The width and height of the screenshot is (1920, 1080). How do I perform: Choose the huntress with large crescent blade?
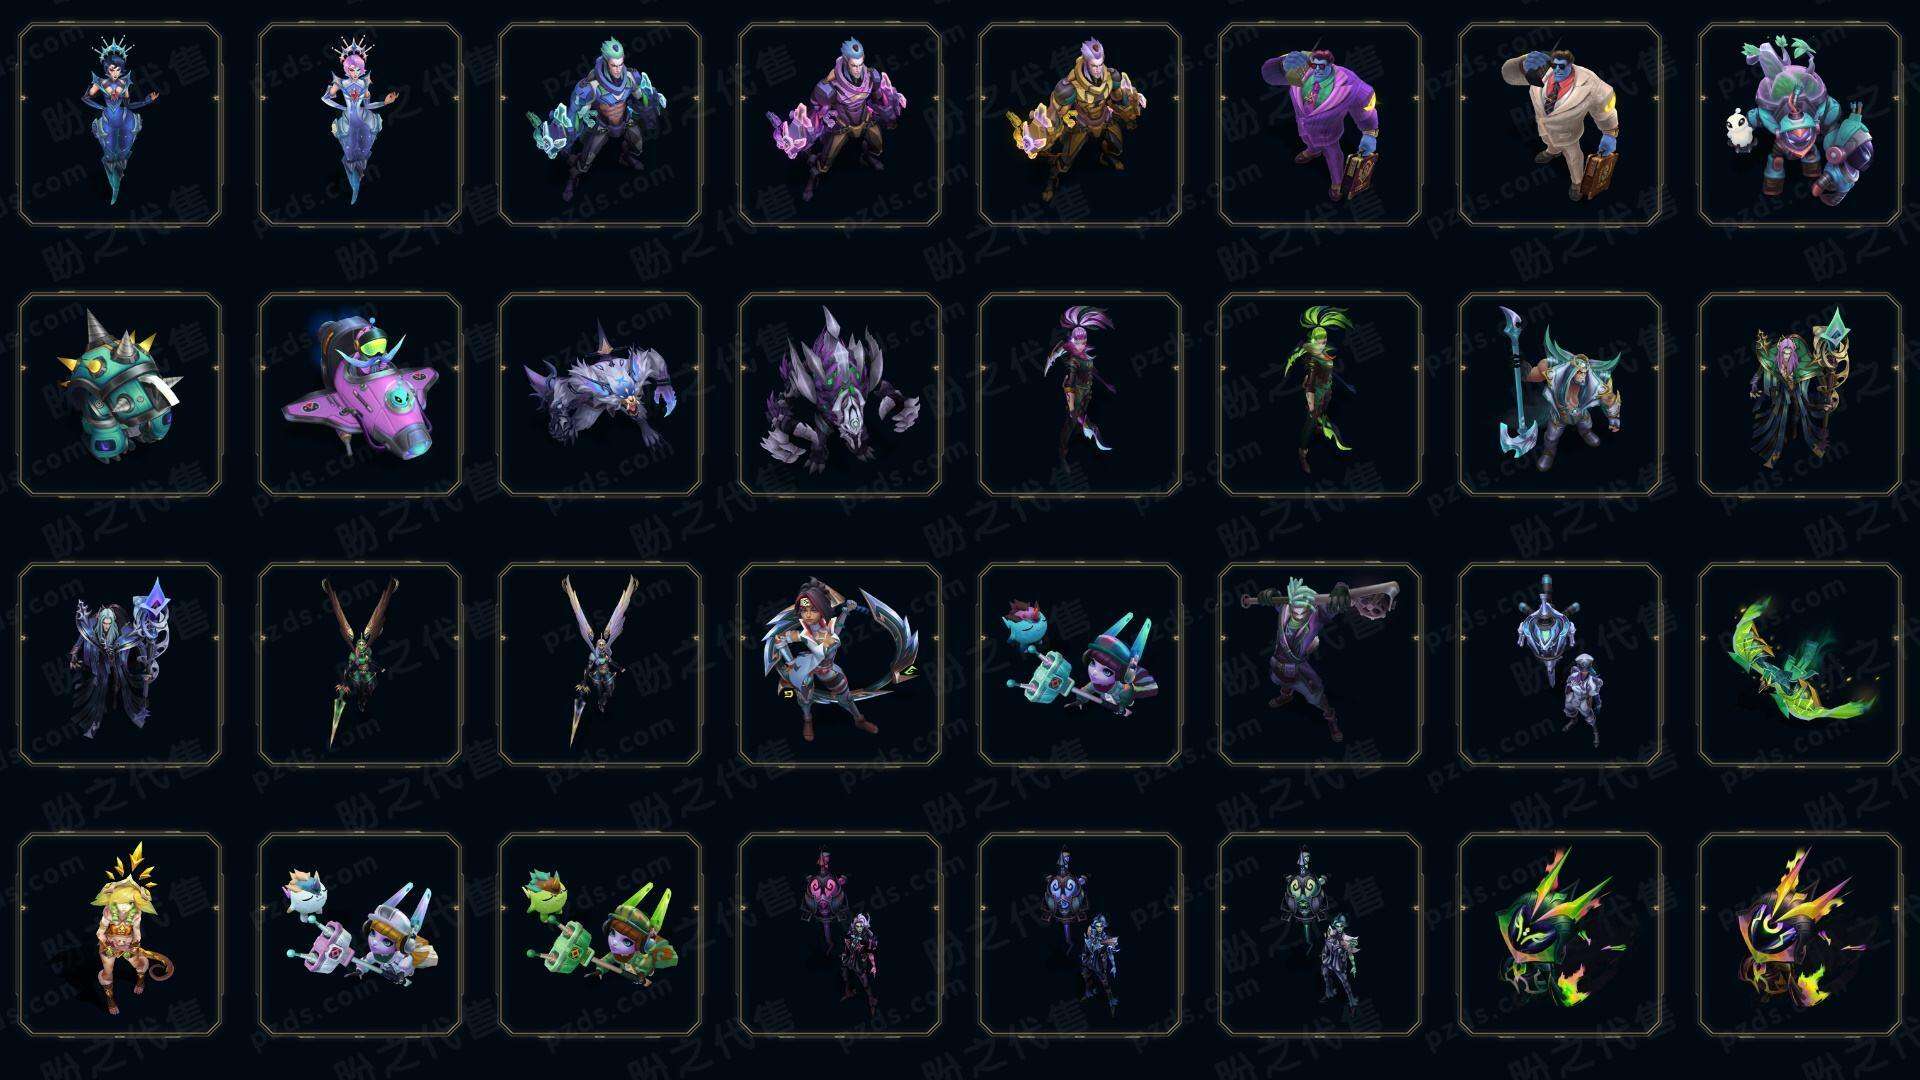[840, 664]
